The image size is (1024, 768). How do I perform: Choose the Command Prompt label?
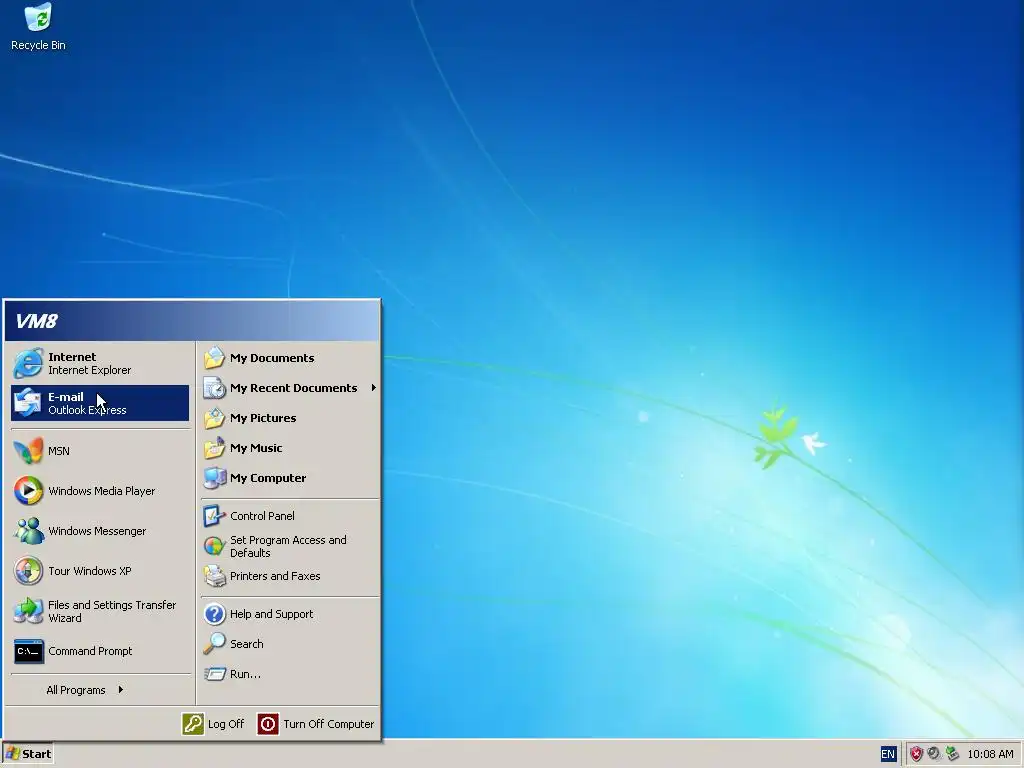click(90, 651)
